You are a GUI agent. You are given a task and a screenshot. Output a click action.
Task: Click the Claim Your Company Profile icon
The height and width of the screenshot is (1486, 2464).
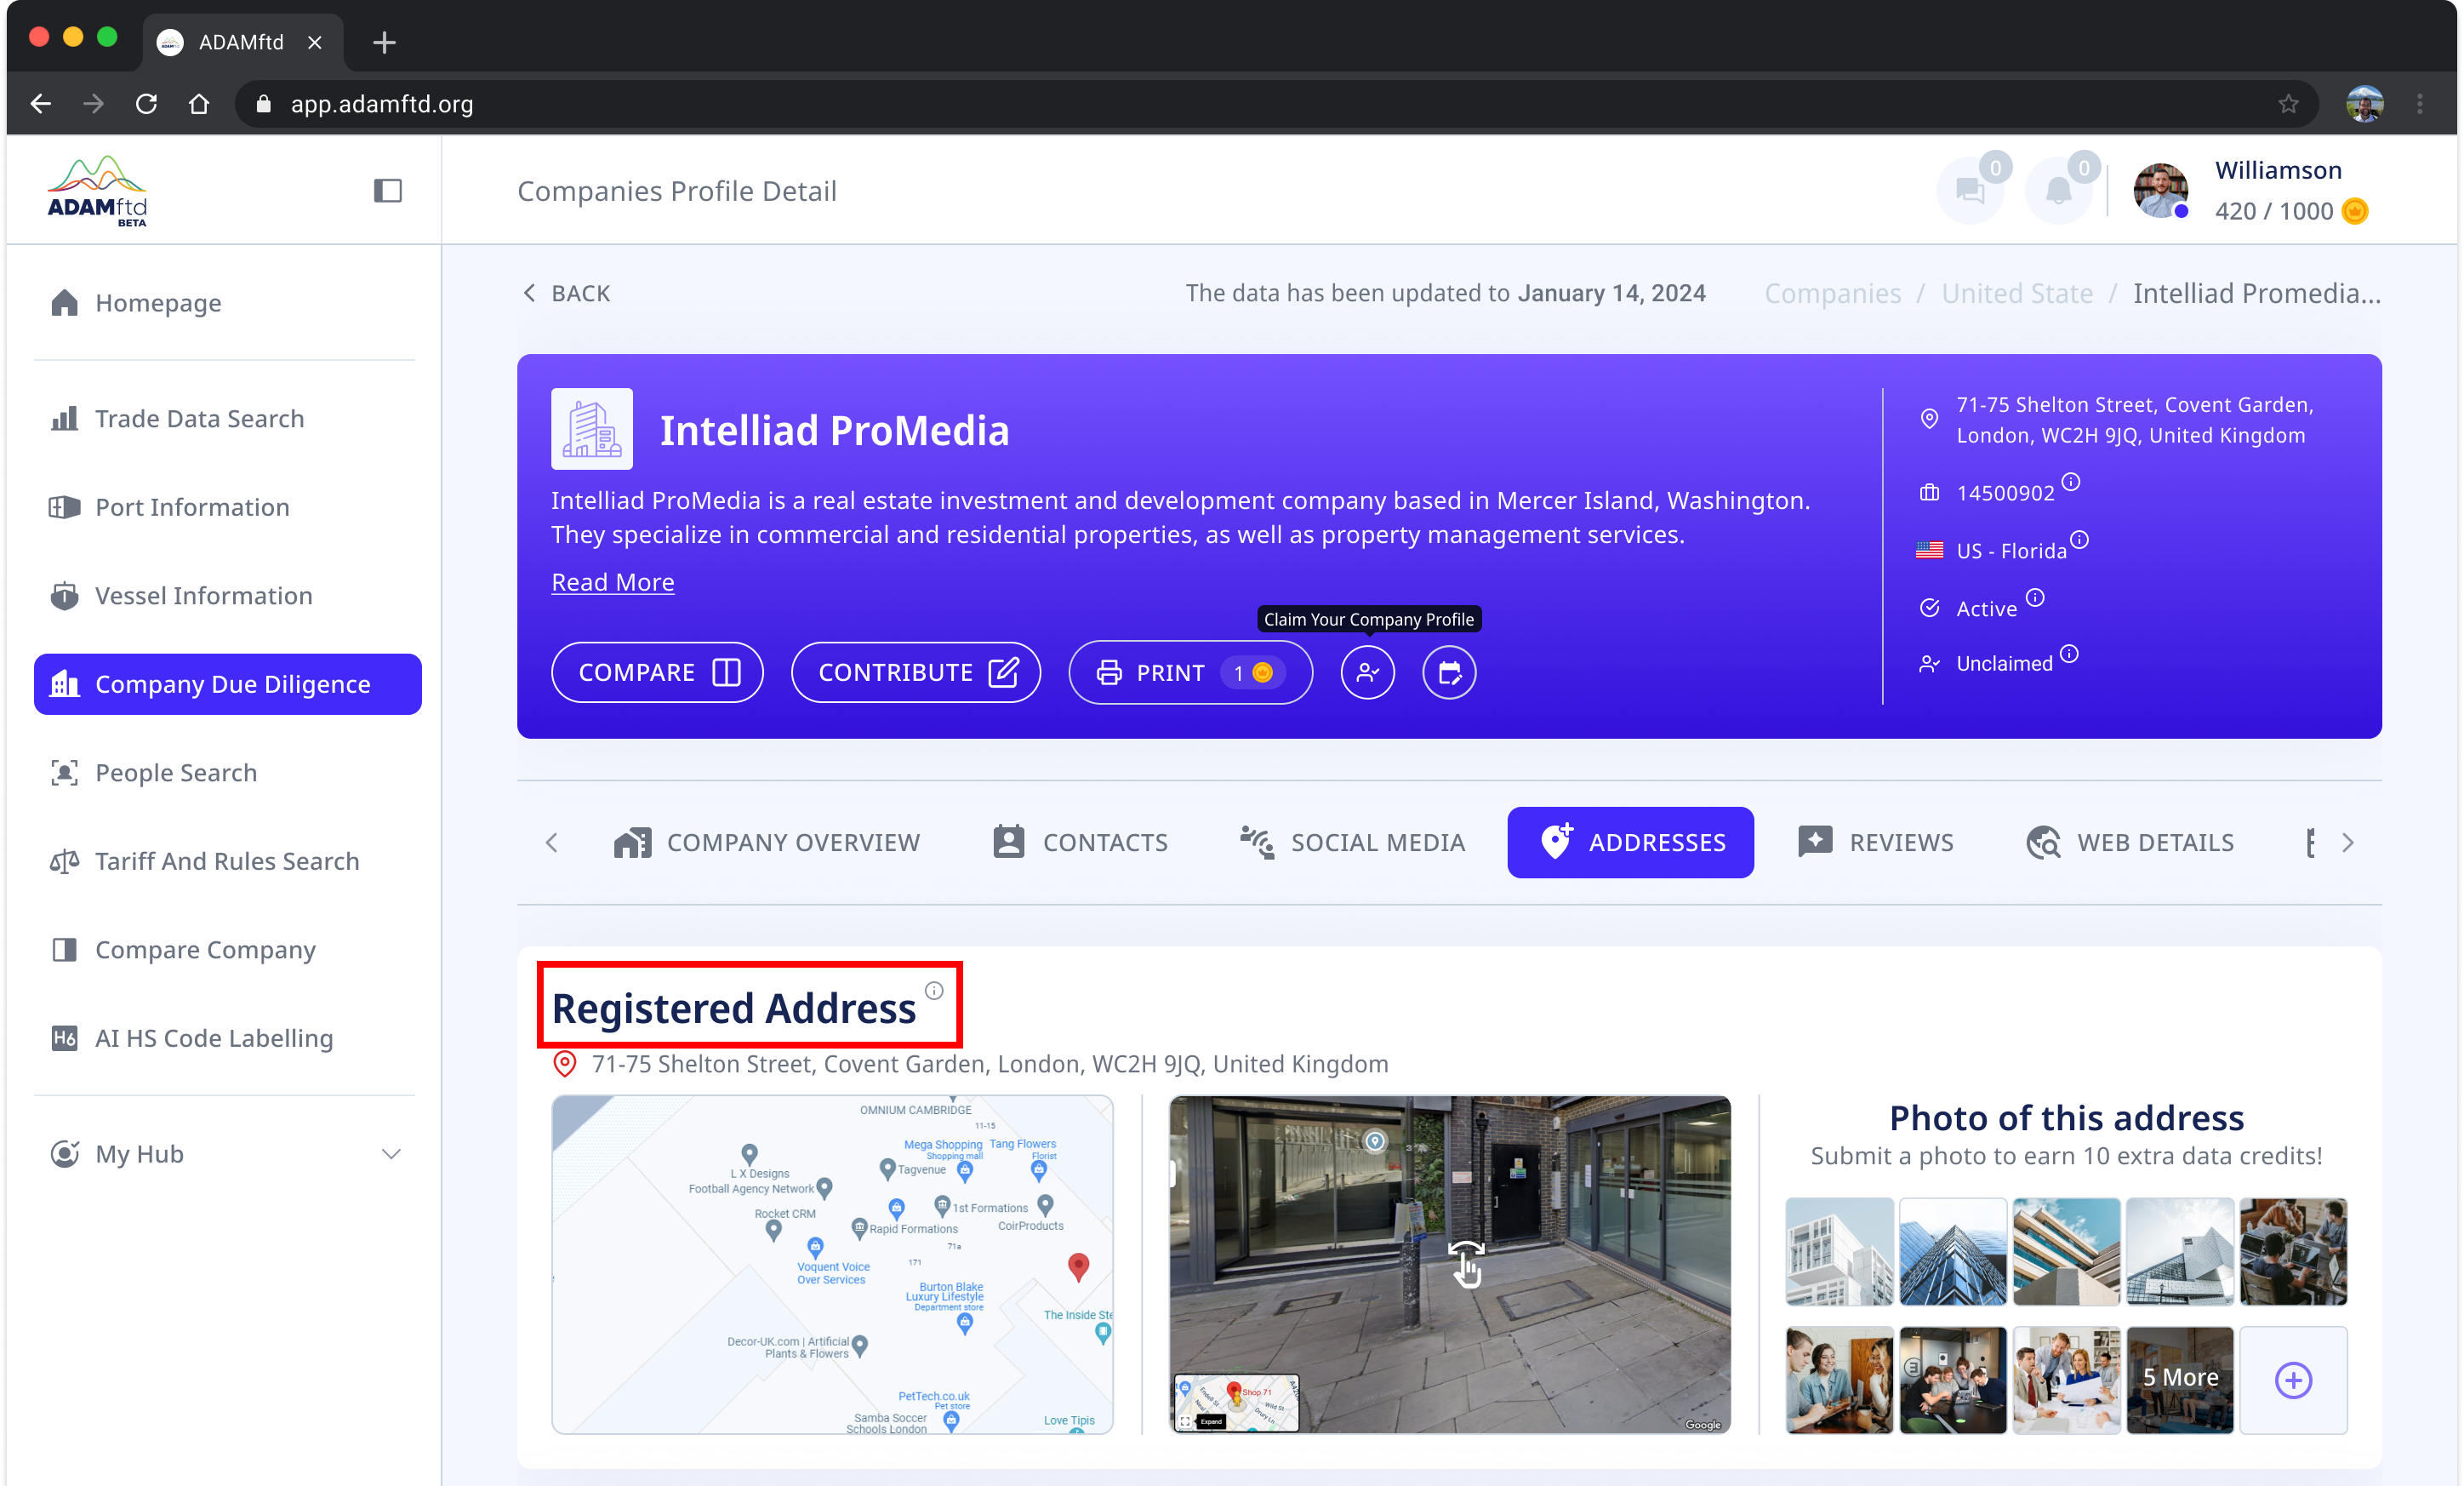(1367, 672)
